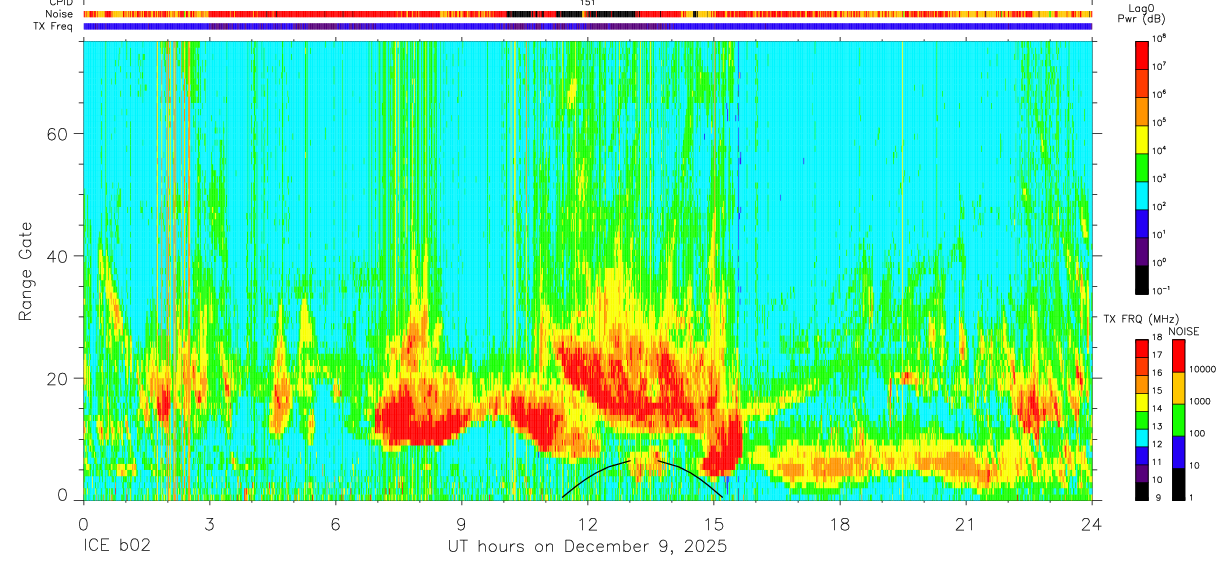This screenshot has width=1228, height=567.
Task: Pick the red segment of the NOISE colorbar
Action: (x=1179, y=356)
